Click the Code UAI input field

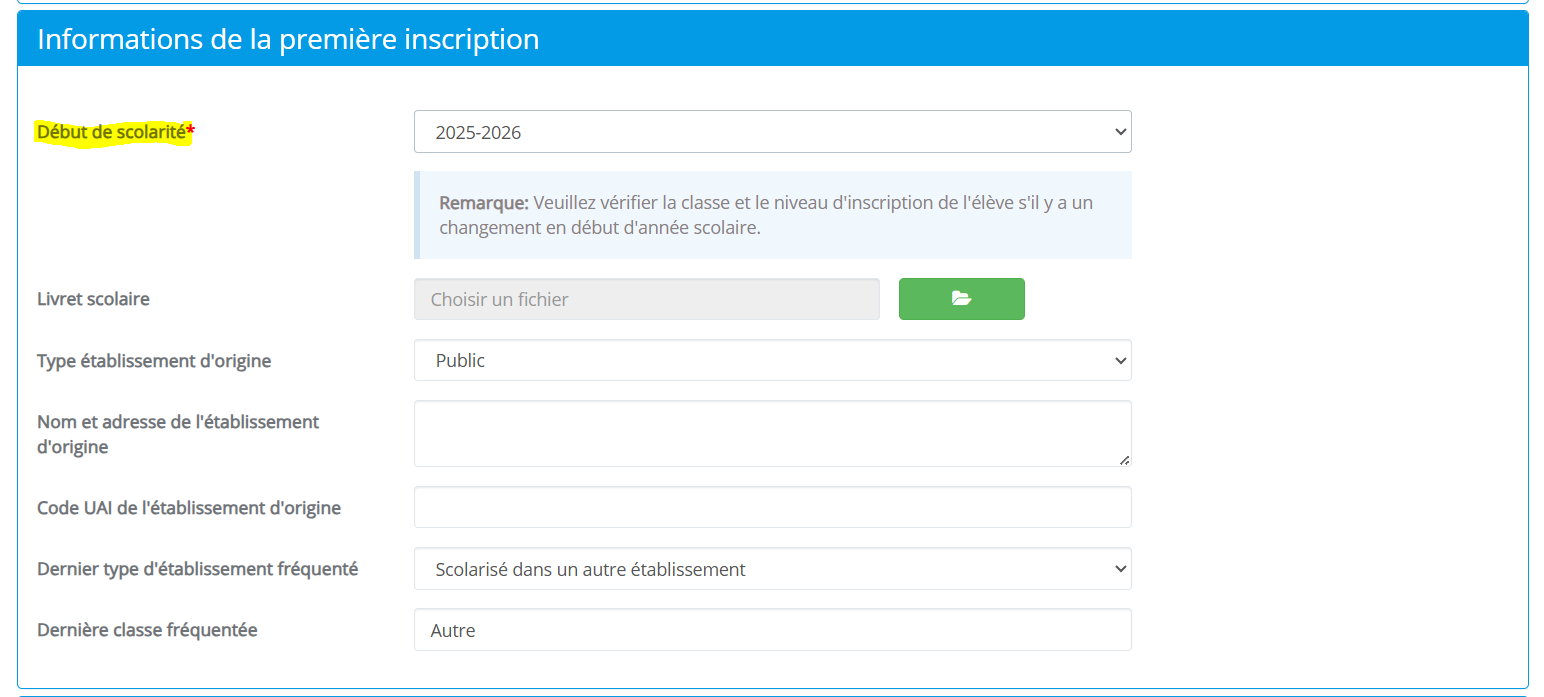(x=772, y=507)
